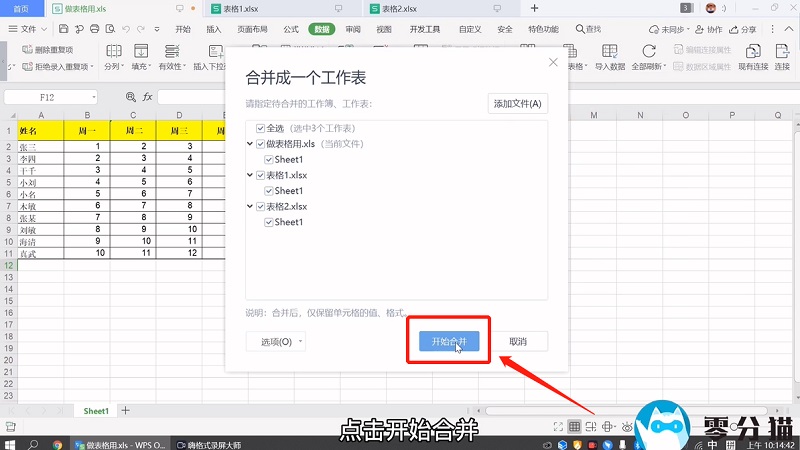The width and height of the screenshot is (800, 450).
Task: Switch to normal grid view icon
Action: coord(574,427)
